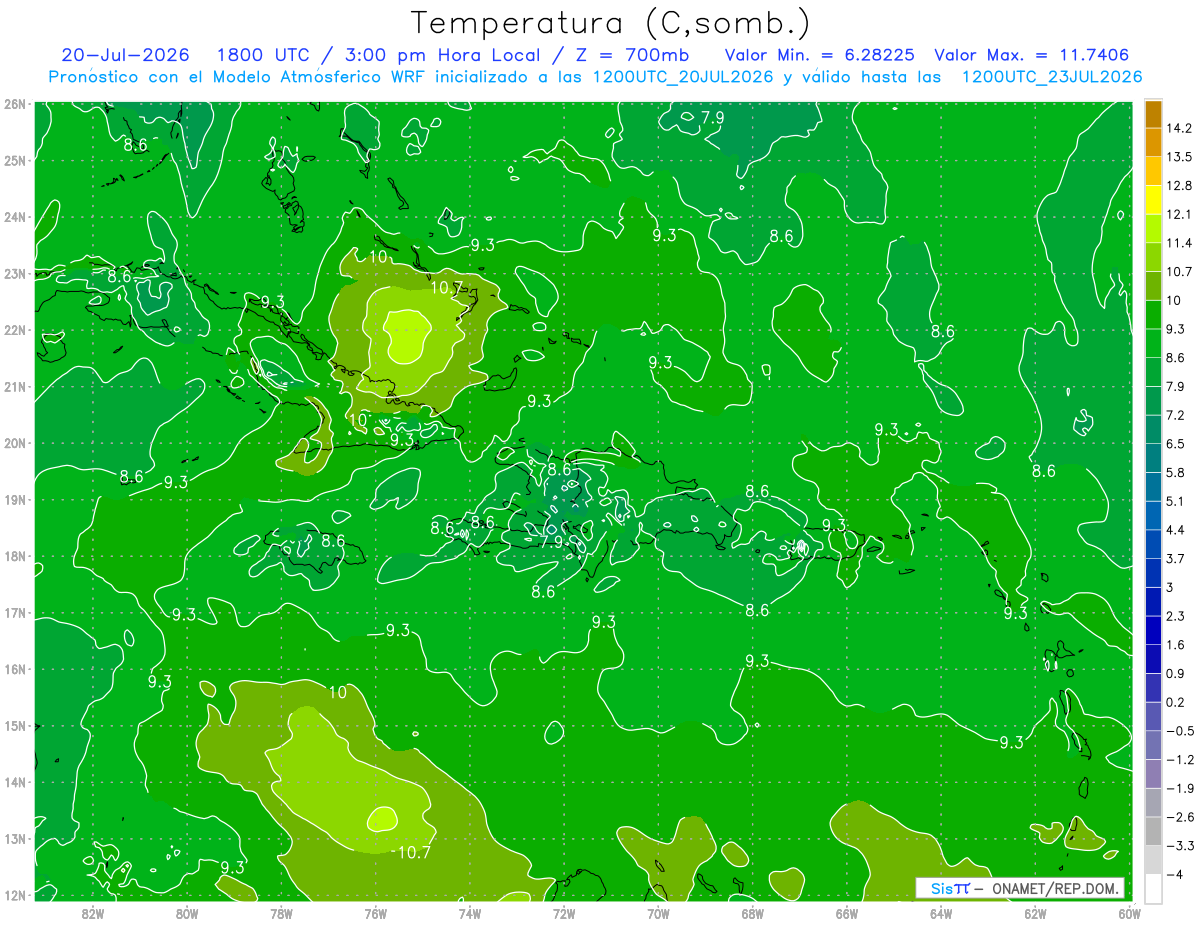Click the 0.2 label on color scale

tap(1176, 702)
